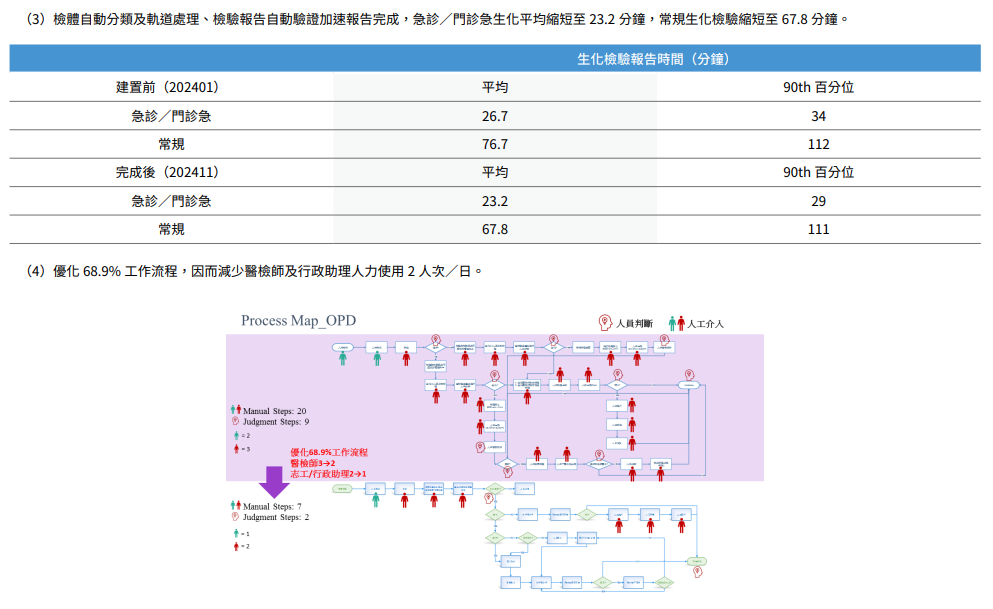Select the 23.2 cell in the table
993x609 pixels.
tap(495, 201)
